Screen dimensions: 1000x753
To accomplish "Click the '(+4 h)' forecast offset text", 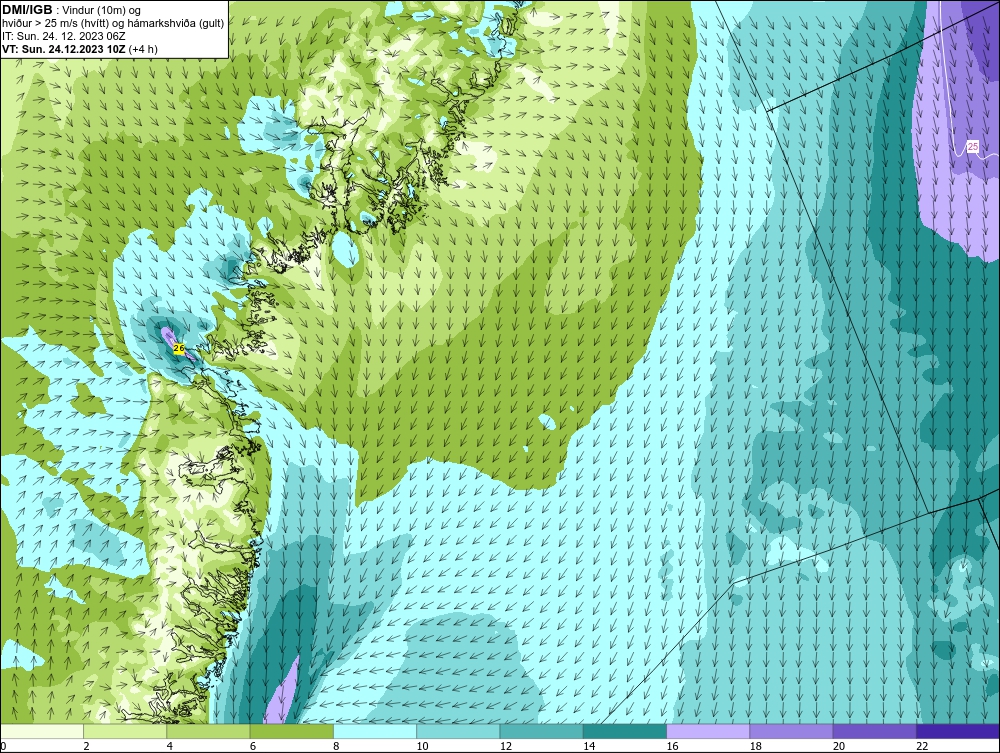I will pos(143,49).
